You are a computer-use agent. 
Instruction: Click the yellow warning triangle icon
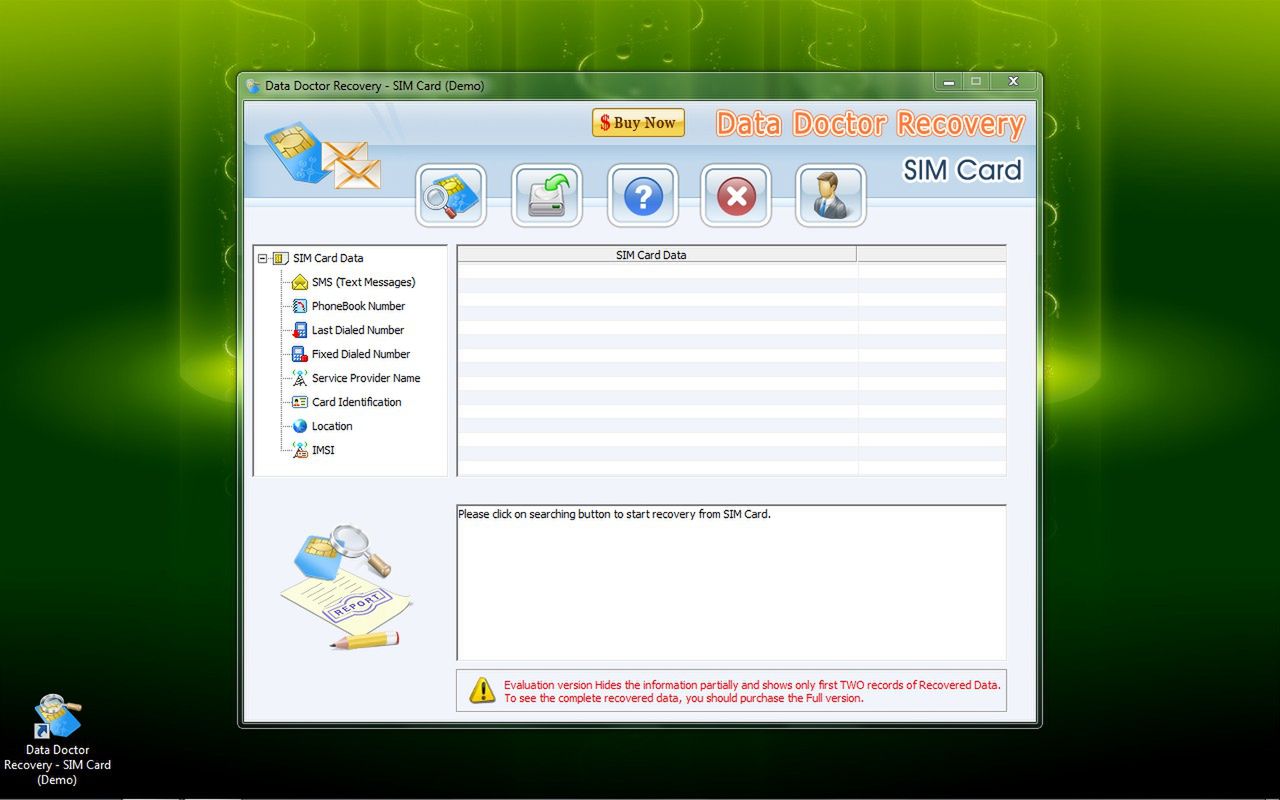pyautogui.click(x=482, y=690)
